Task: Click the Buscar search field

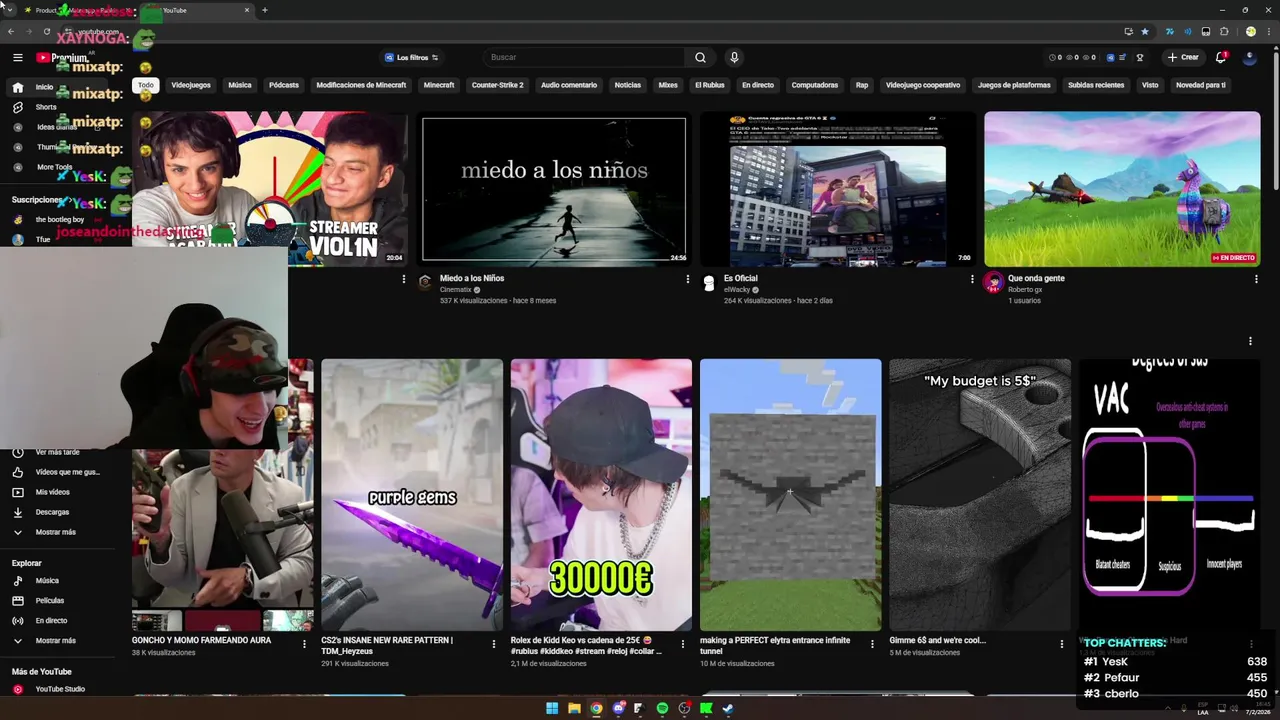Action: [x=584, y=57]
